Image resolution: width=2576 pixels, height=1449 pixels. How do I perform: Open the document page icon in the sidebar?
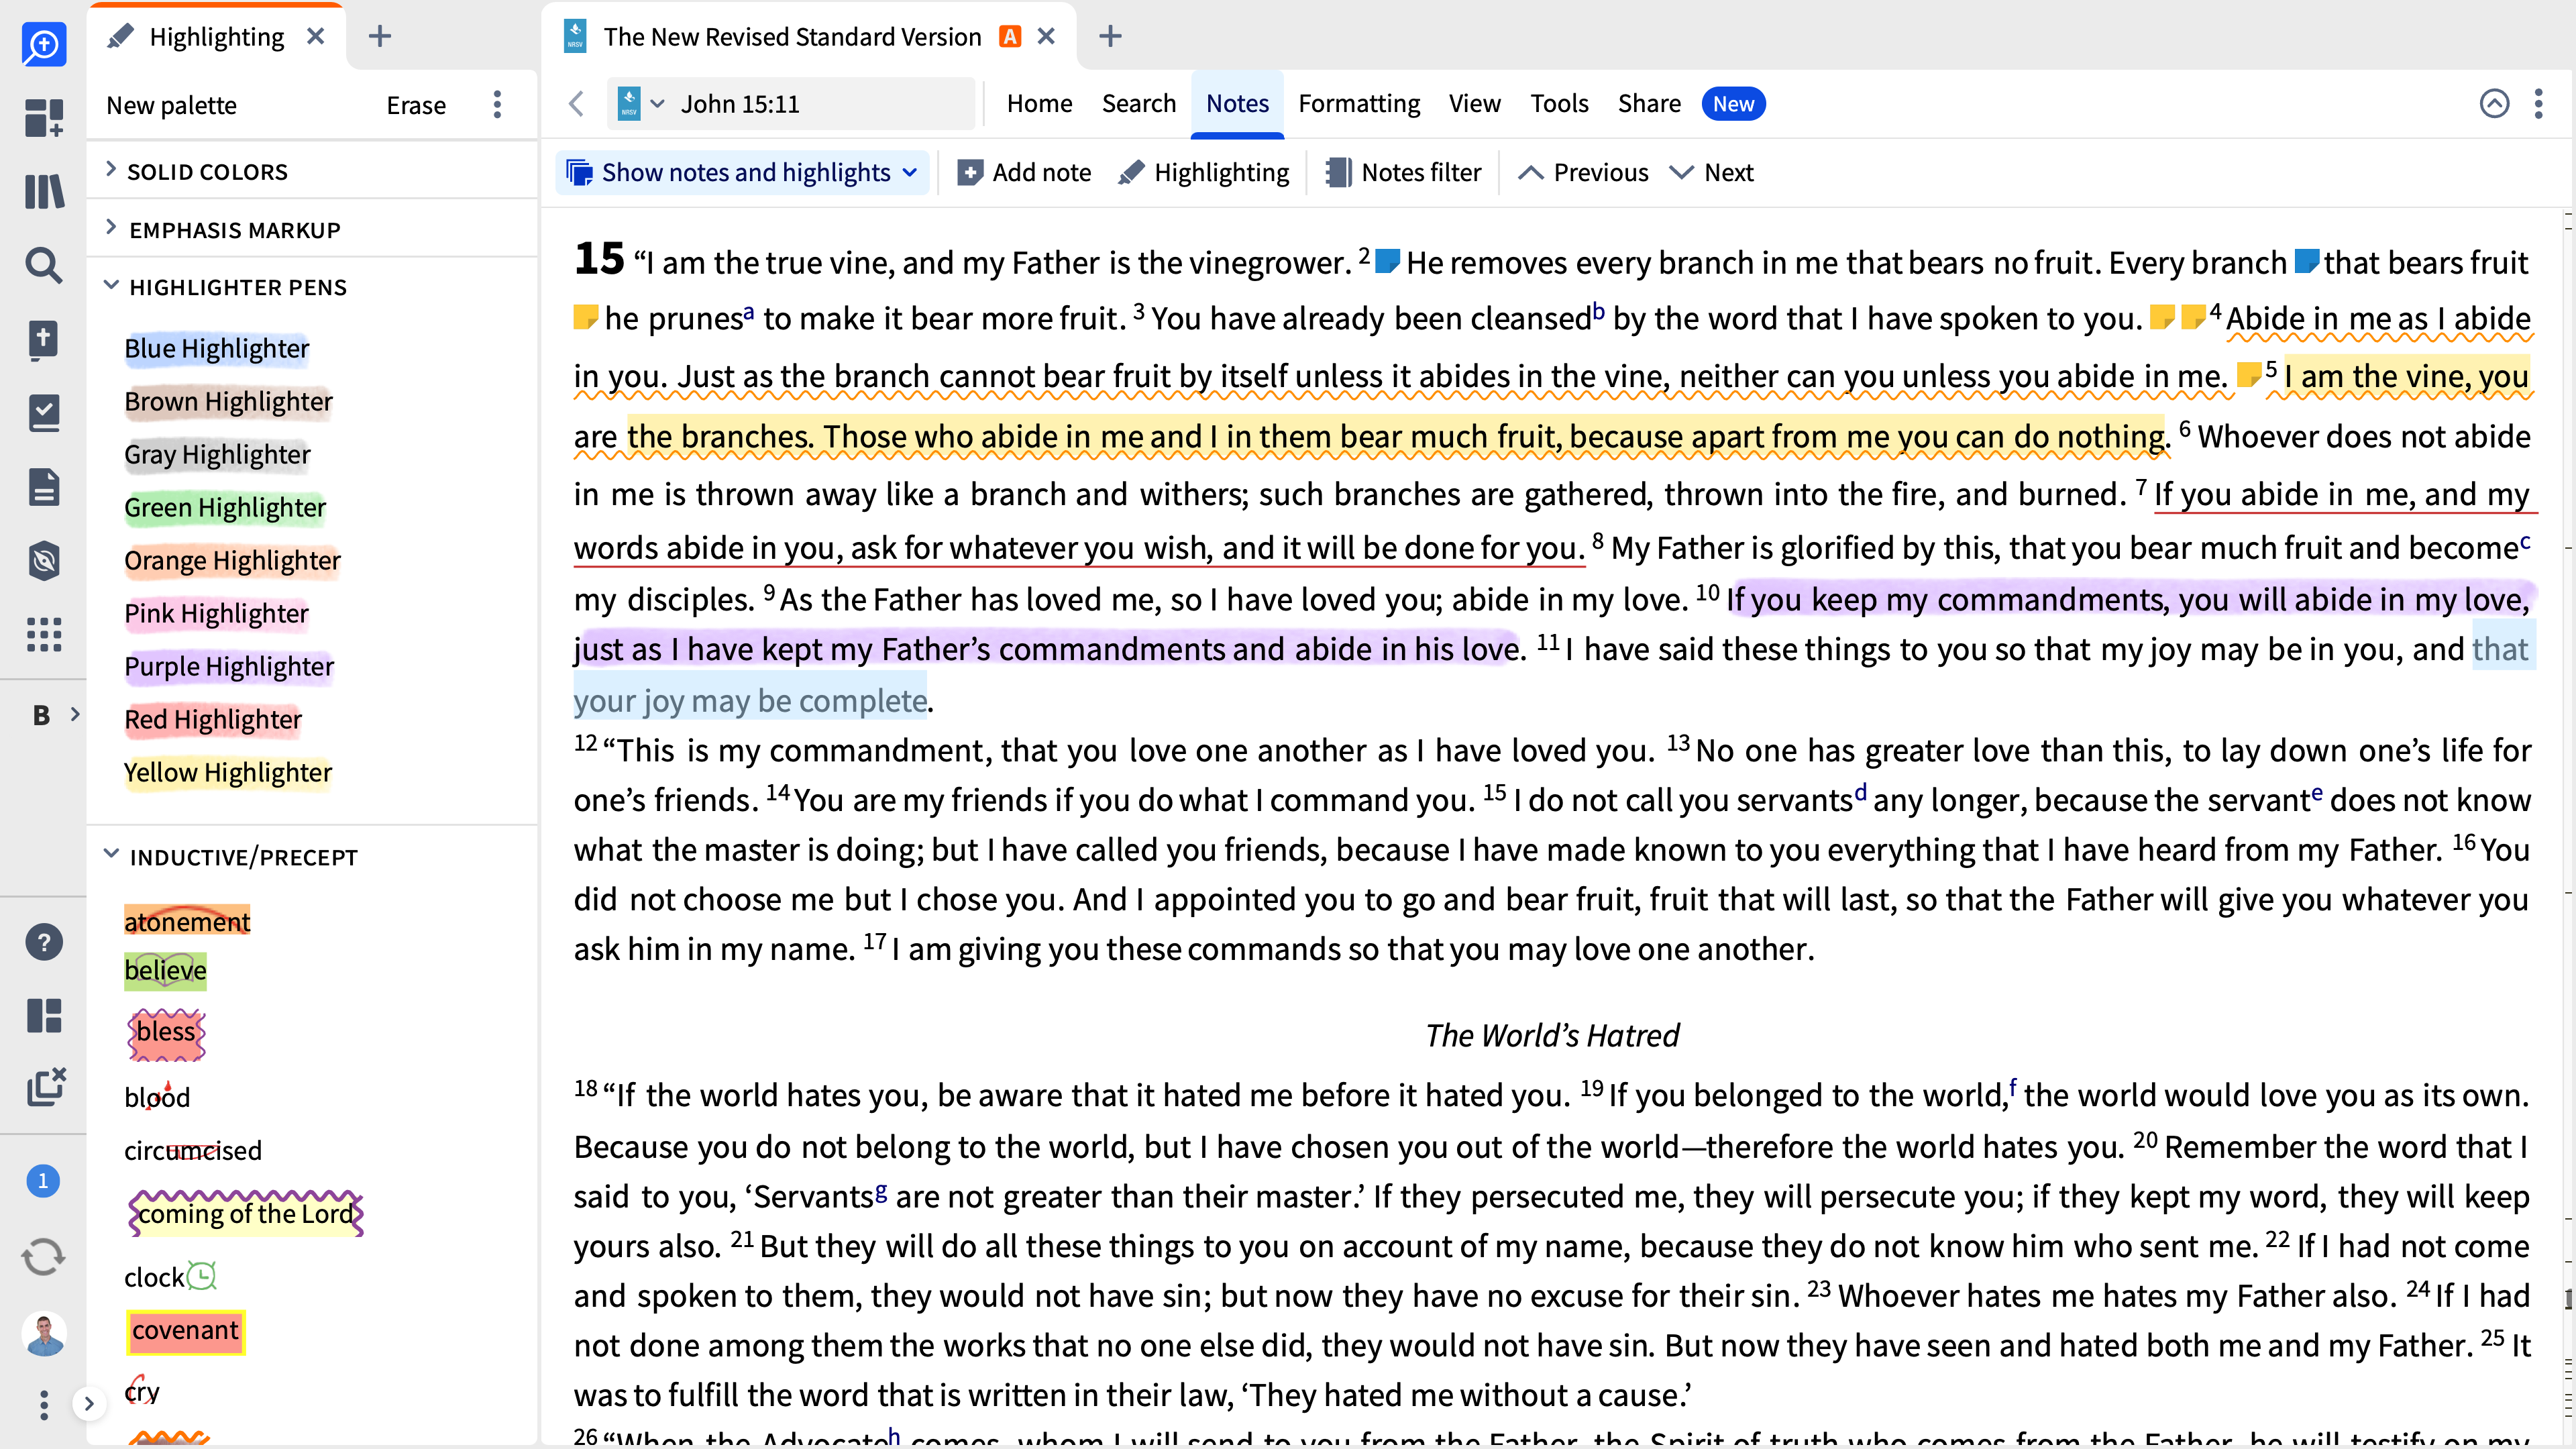(x=43, y=487)
